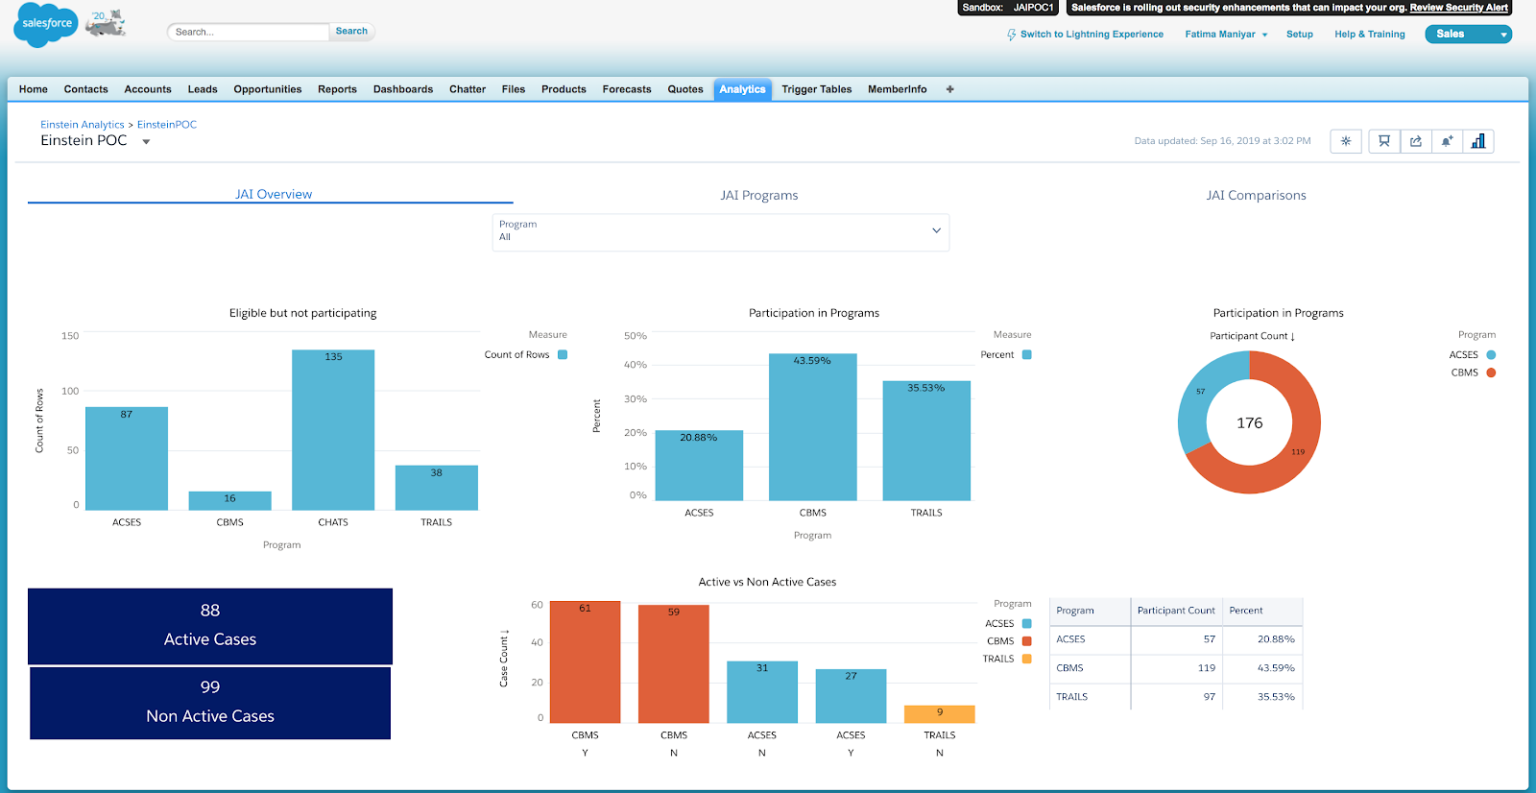Screen dimensions: 1536x793
Task: Switch to the JAI Programs page
Action: coord(759,195)
